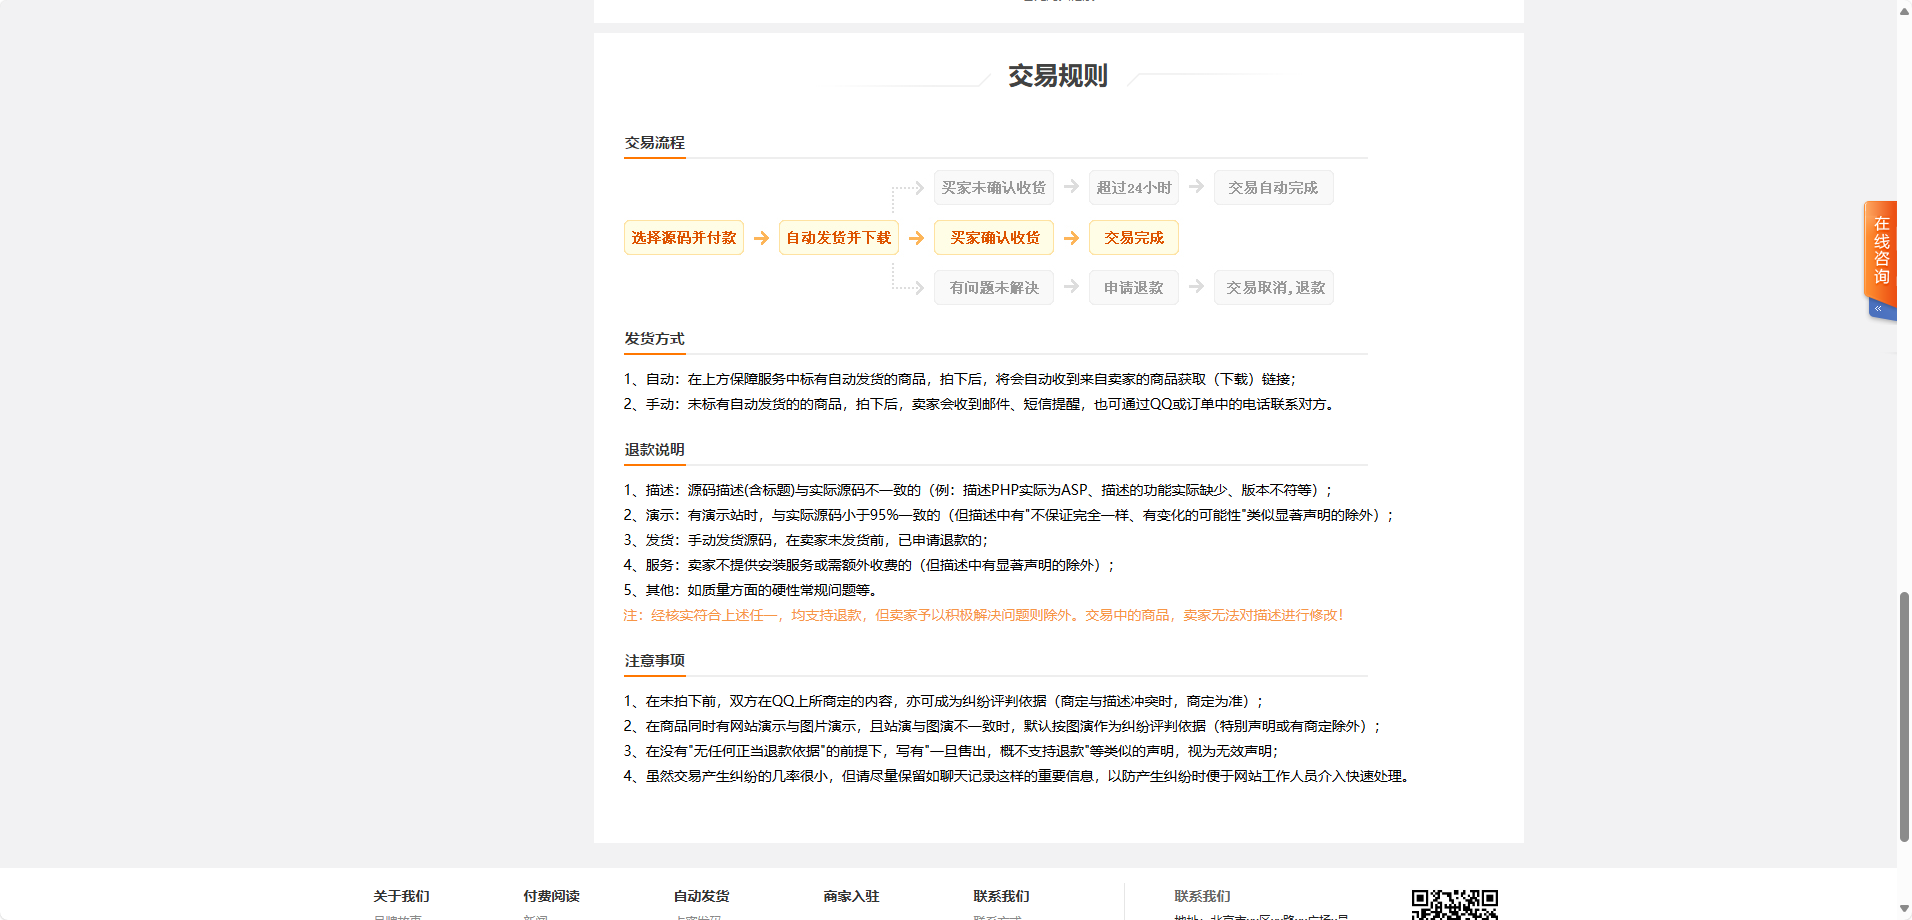
Task: Click the 交易自动完成 gray step
Action: click(x=1274, y=188)
